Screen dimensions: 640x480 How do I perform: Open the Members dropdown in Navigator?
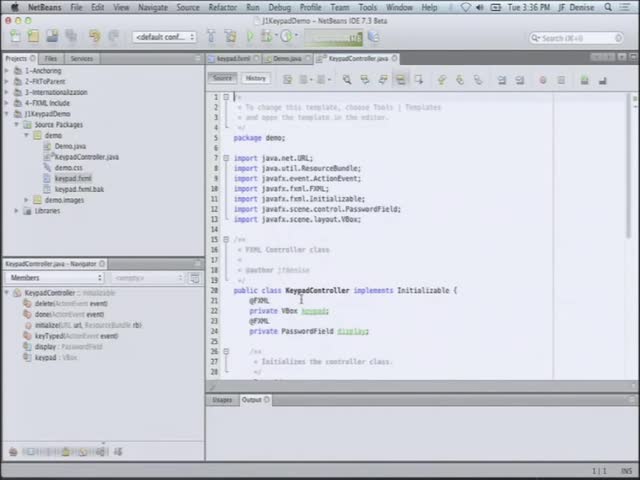pos(55,278)
